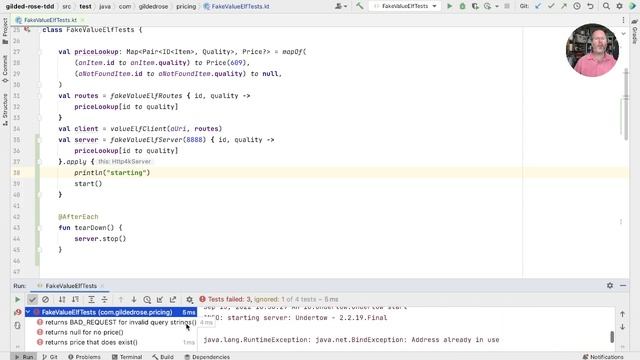The width and height of the screenshot is (640, 360).
Task: Fold the routes block at line 31
Action: (x=40, y=96)
